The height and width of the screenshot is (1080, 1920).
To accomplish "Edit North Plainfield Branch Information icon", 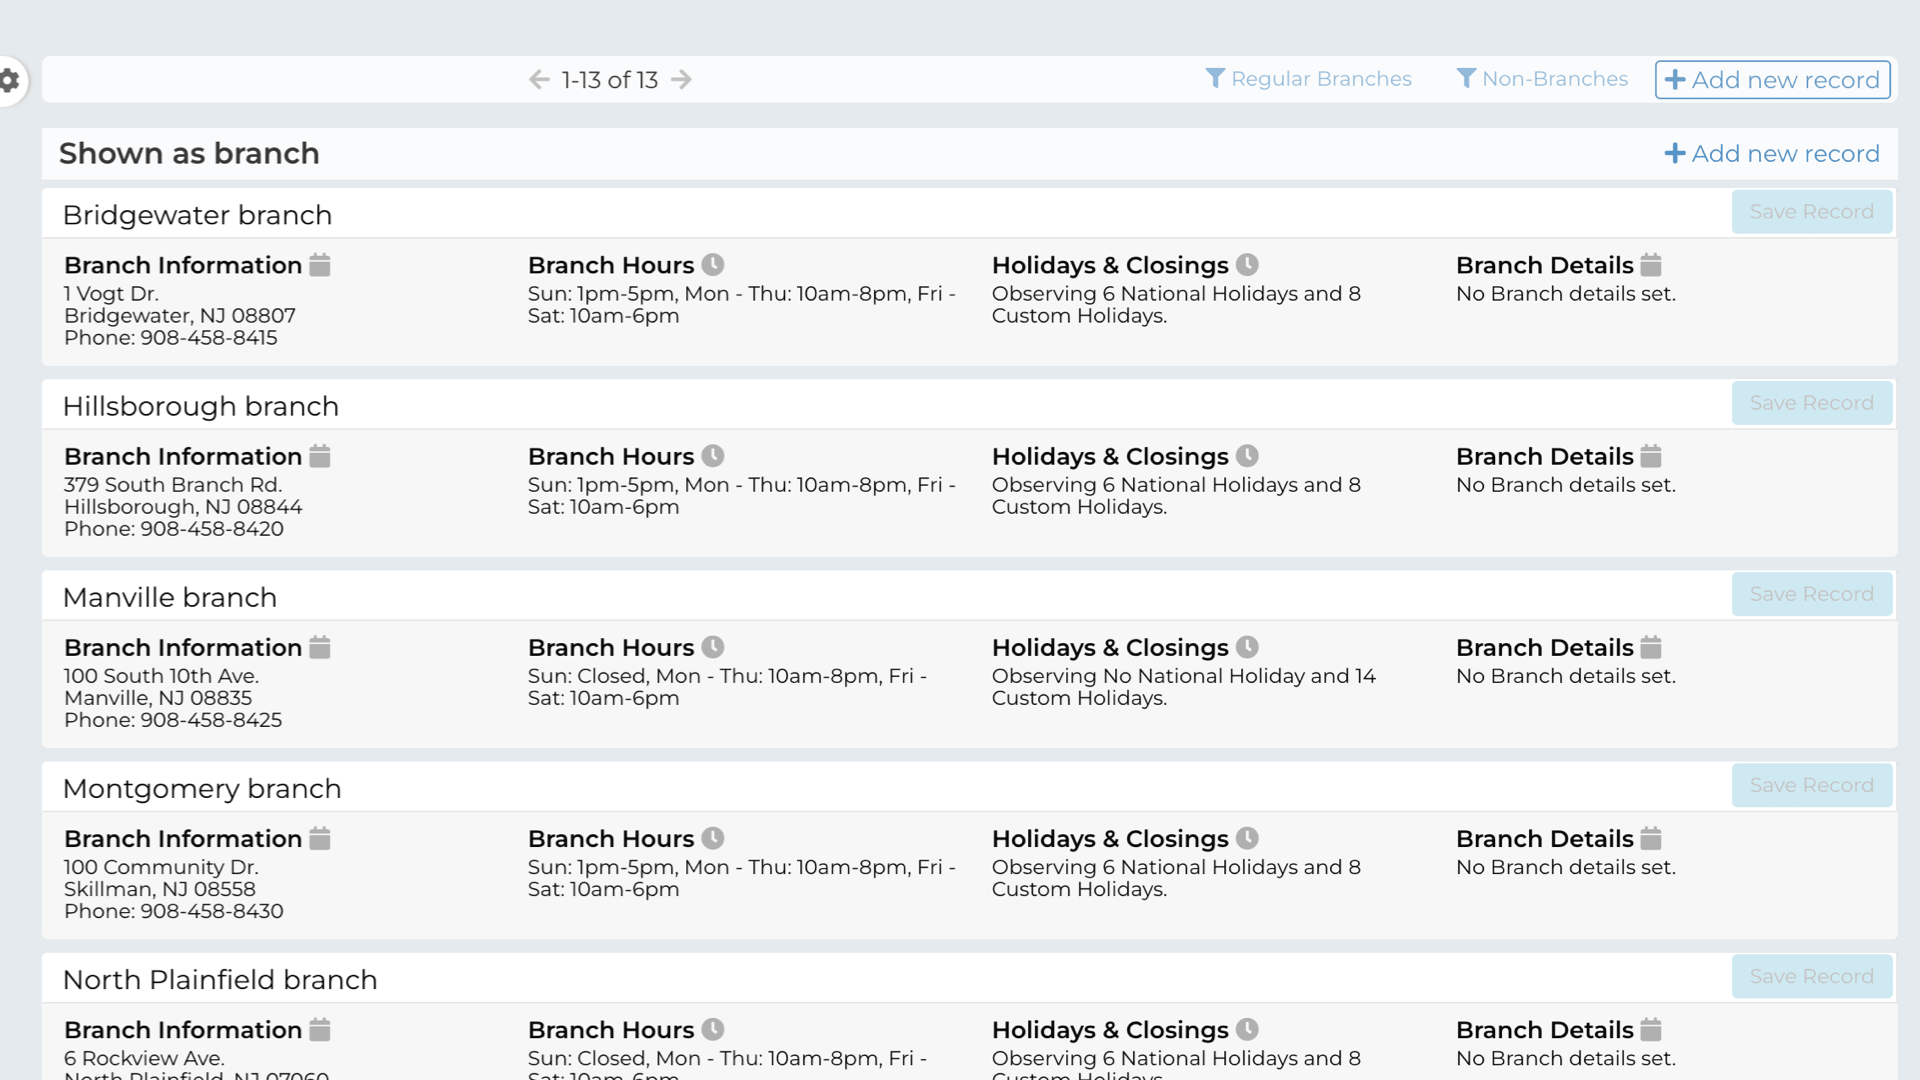I will tap(320, 1029).
